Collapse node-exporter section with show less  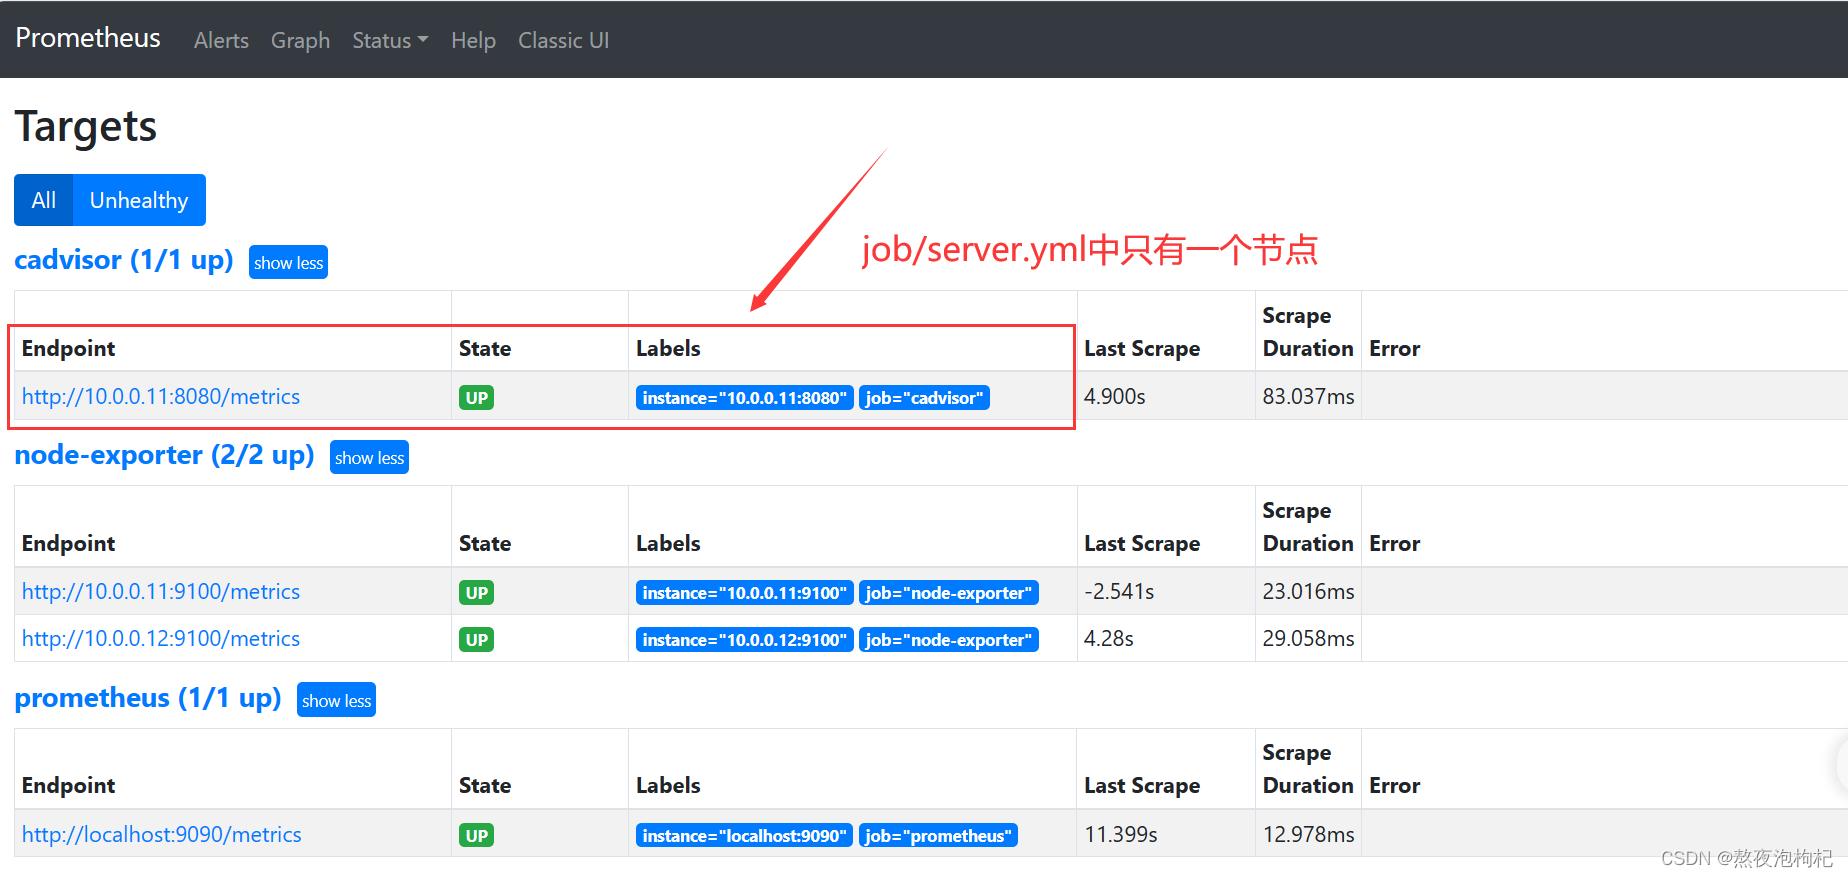pyautogui.click(x=369, y=457)
